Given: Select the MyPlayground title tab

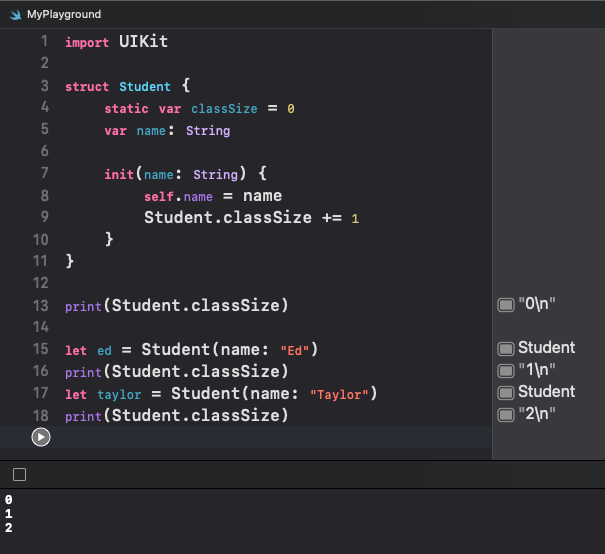Looking at the screenshot, I should tap(64, 14).
